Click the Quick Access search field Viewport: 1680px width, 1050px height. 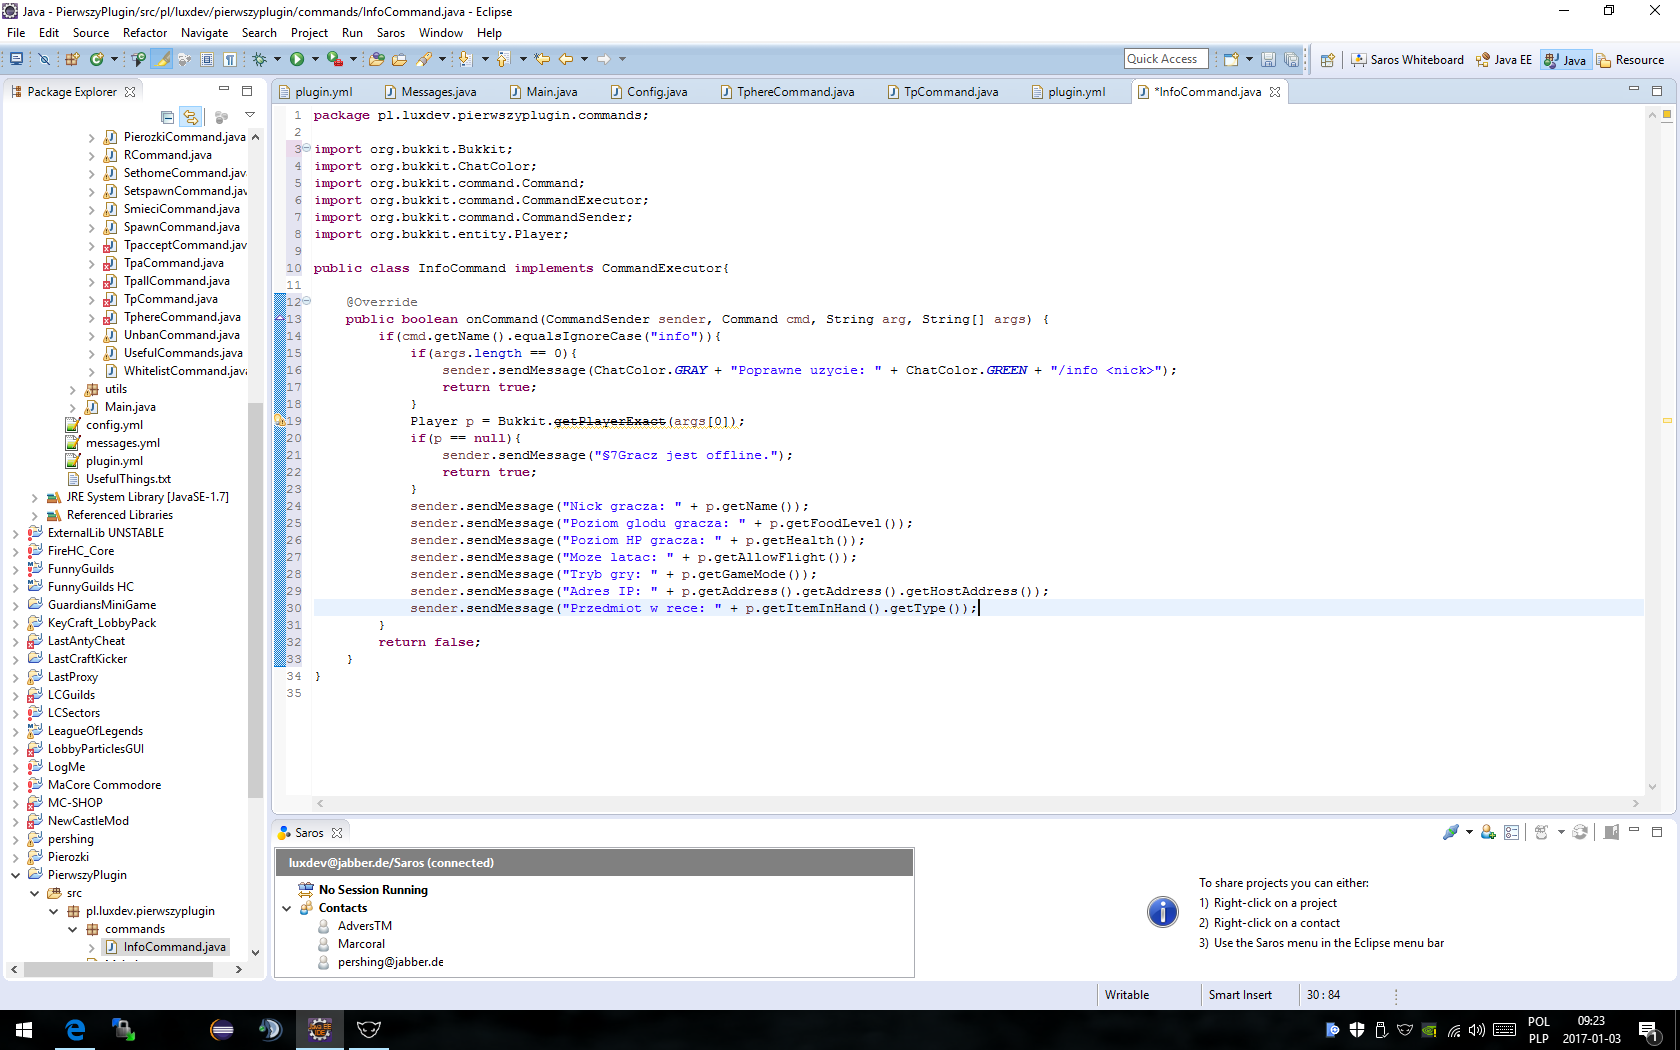(x=1165, y=59)
